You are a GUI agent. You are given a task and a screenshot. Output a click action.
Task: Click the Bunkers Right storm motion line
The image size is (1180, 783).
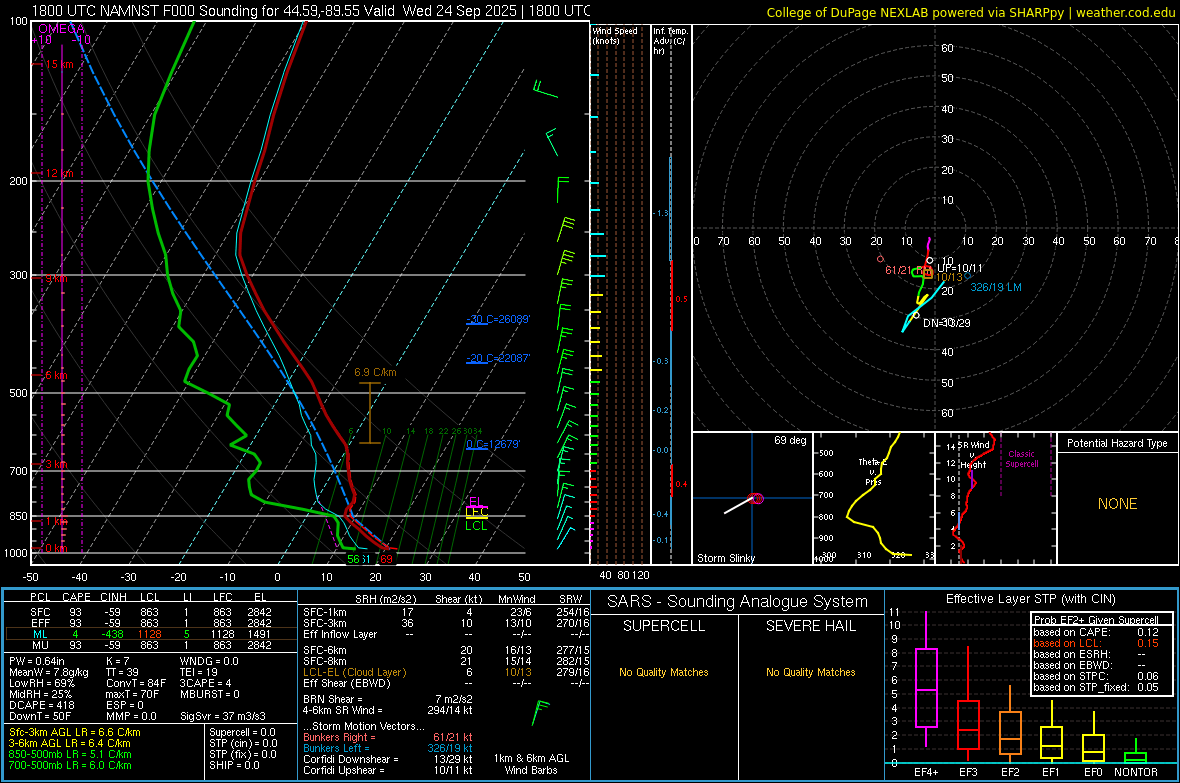pos(388,737)
